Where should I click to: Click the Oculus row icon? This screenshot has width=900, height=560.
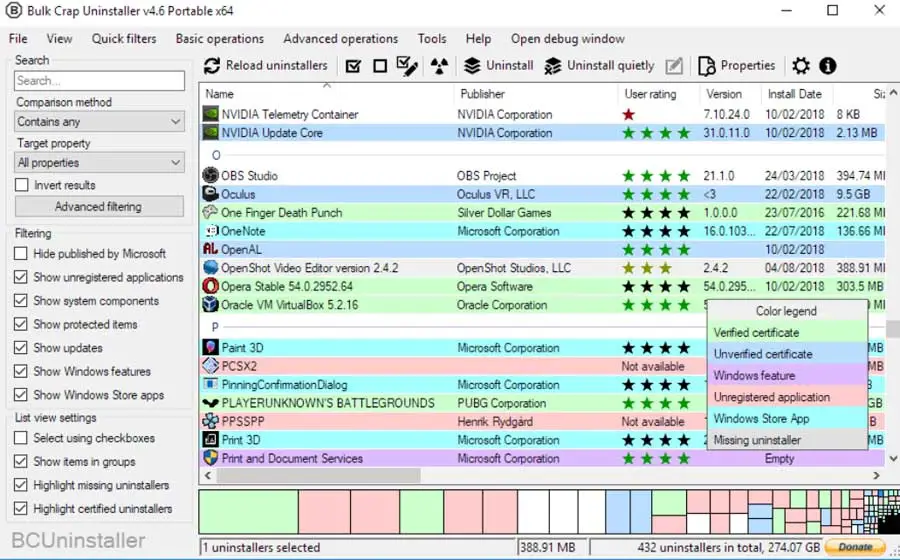point(211,193)
